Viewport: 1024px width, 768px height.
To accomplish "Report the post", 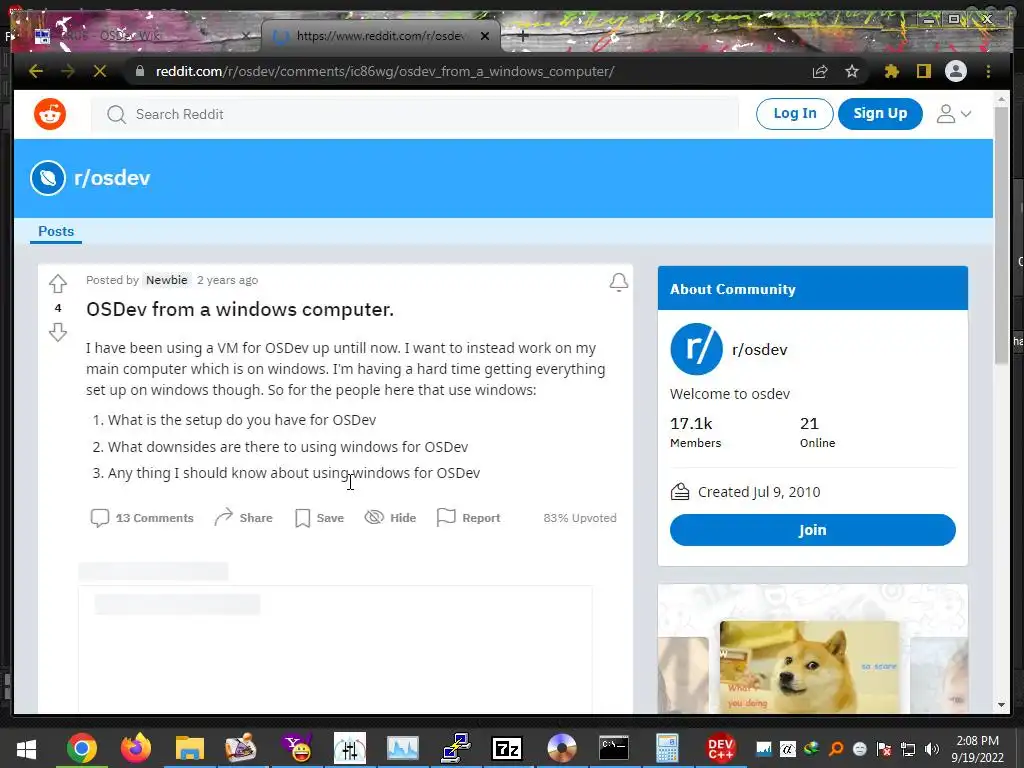I will pyautogui.click(x=468, y=518).
